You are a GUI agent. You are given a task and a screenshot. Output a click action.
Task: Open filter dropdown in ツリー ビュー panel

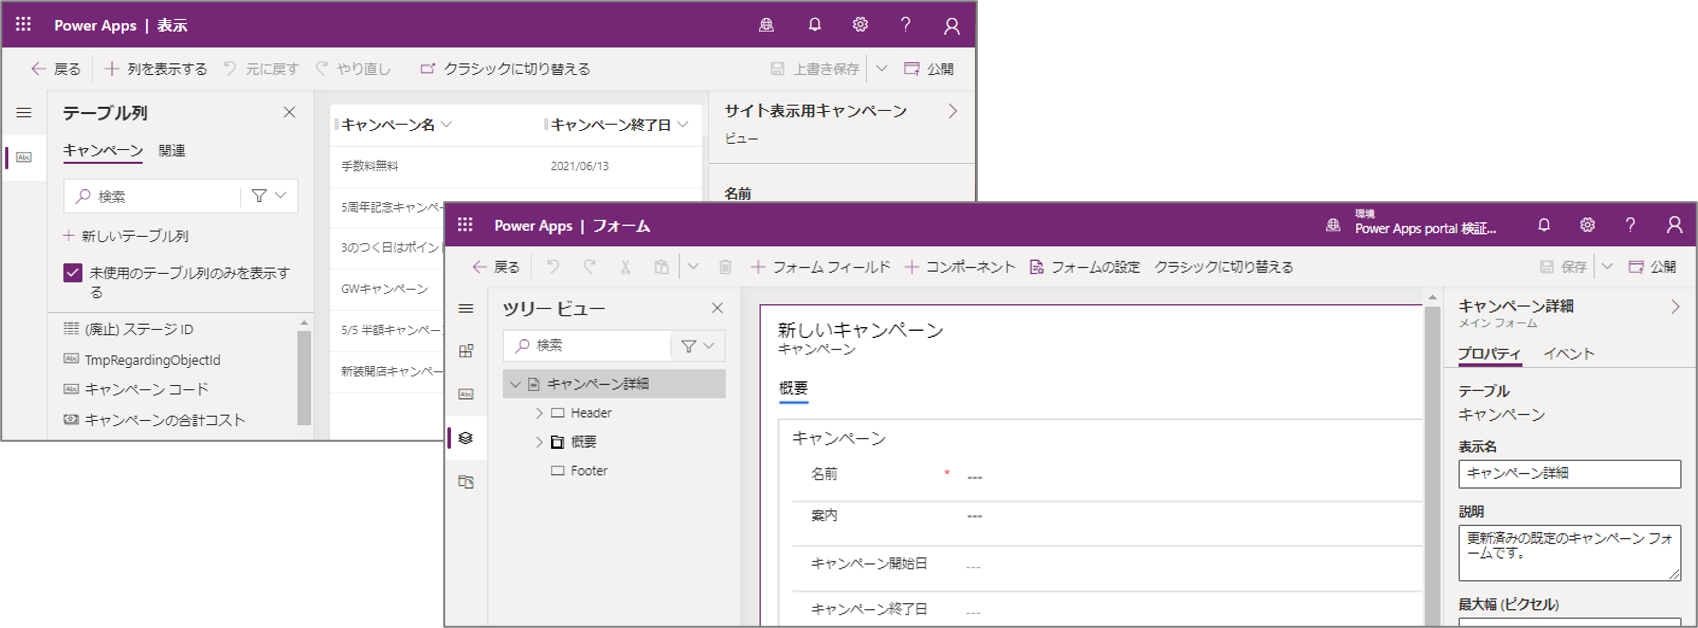pyautogui.click(x=698, y=346)
